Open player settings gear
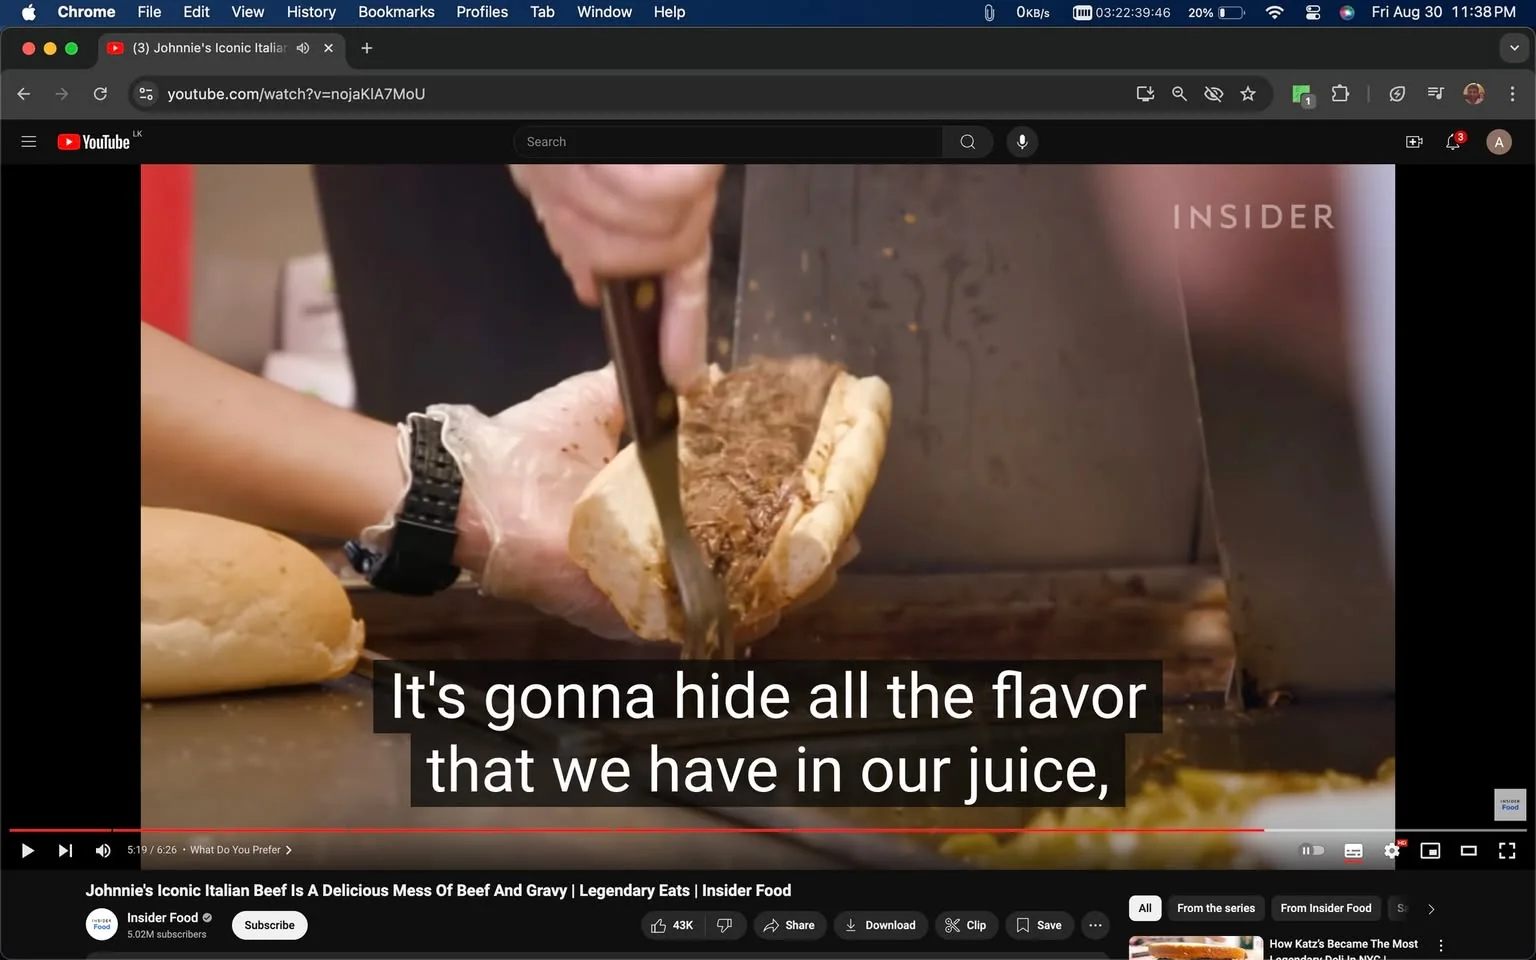Image resolution: width=1536 pixels, height=960 pixels. [x=1392, y=850]
